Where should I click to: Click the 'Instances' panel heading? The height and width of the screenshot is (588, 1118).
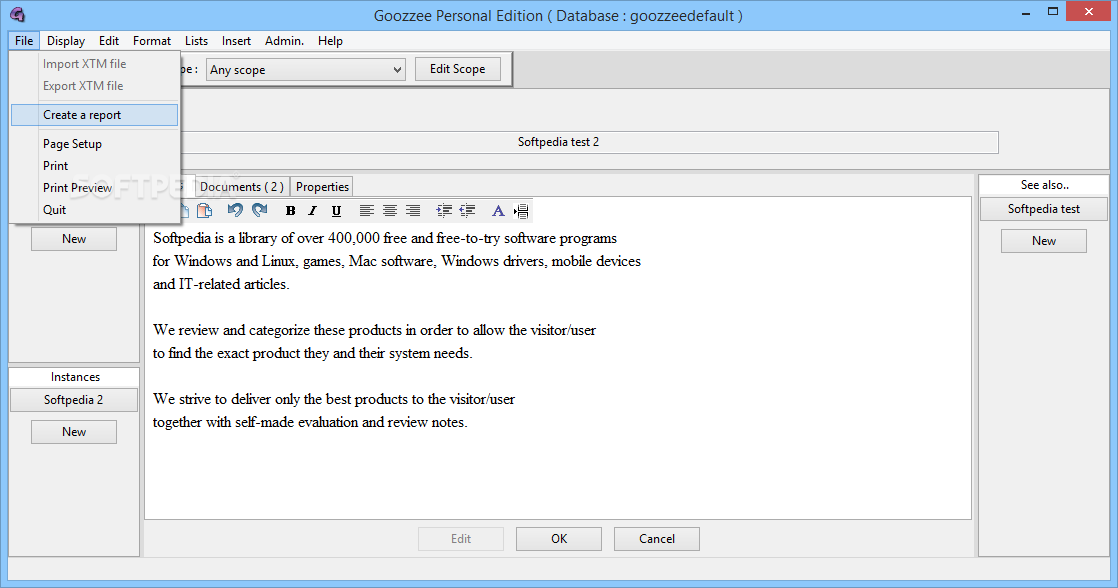75,377
